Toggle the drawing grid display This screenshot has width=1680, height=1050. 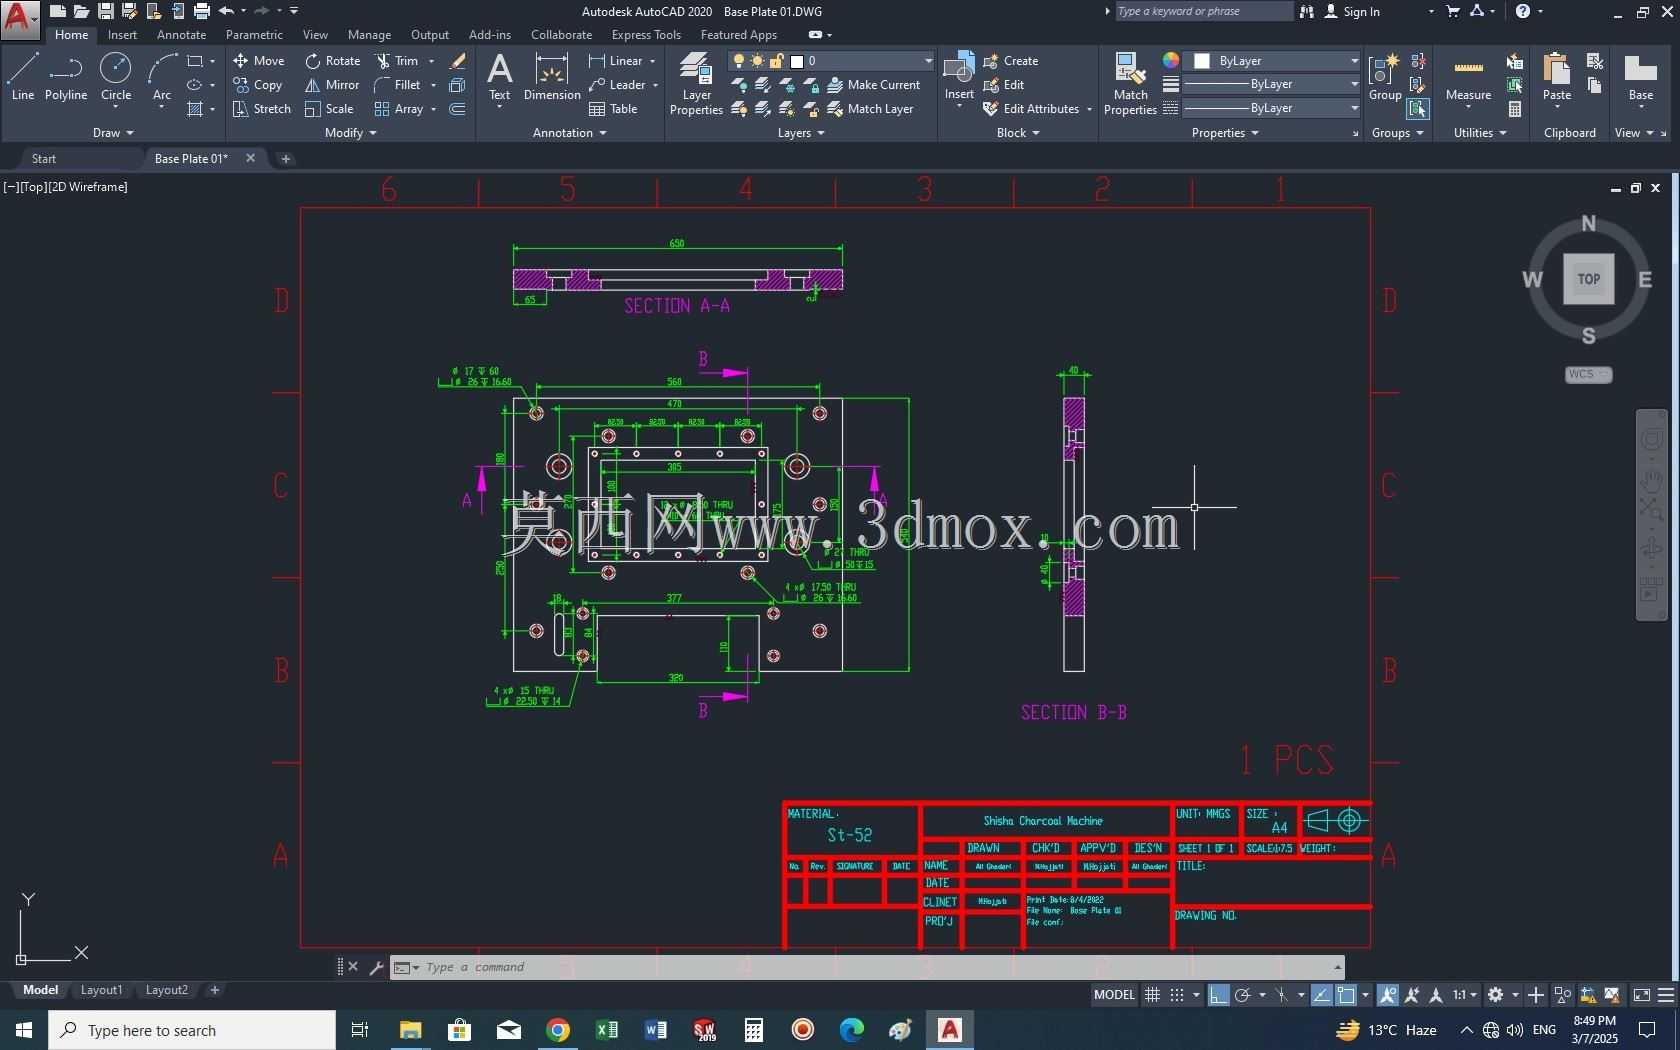1152,995
